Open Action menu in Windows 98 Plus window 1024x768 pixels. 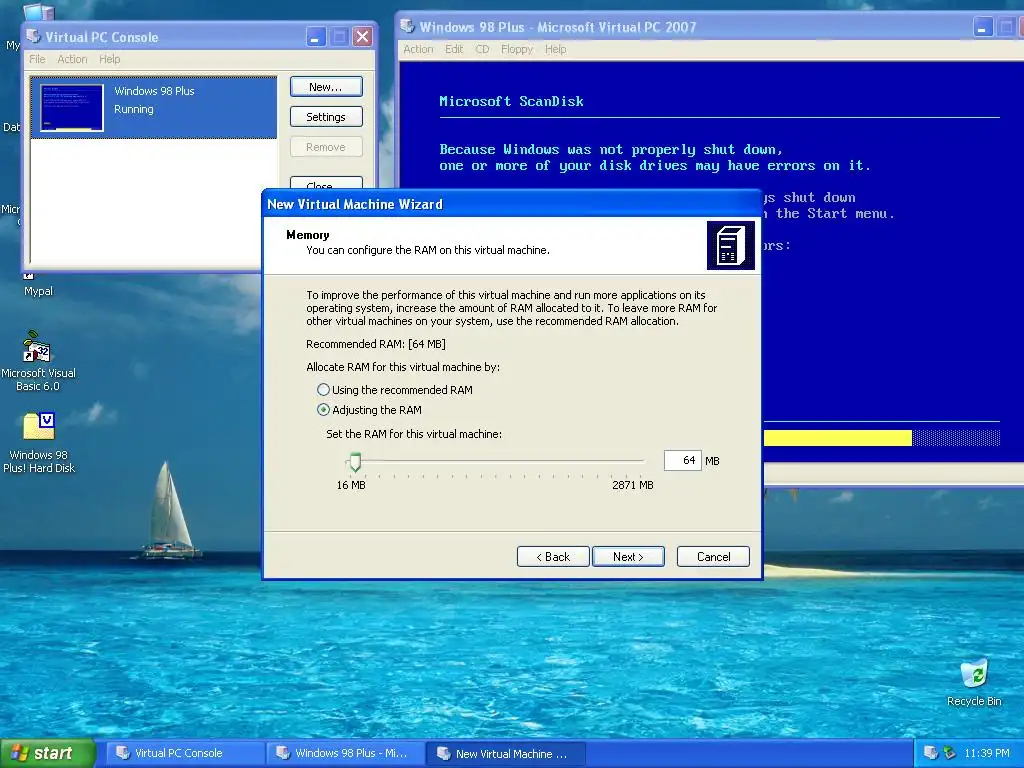(x=418, y=49)
